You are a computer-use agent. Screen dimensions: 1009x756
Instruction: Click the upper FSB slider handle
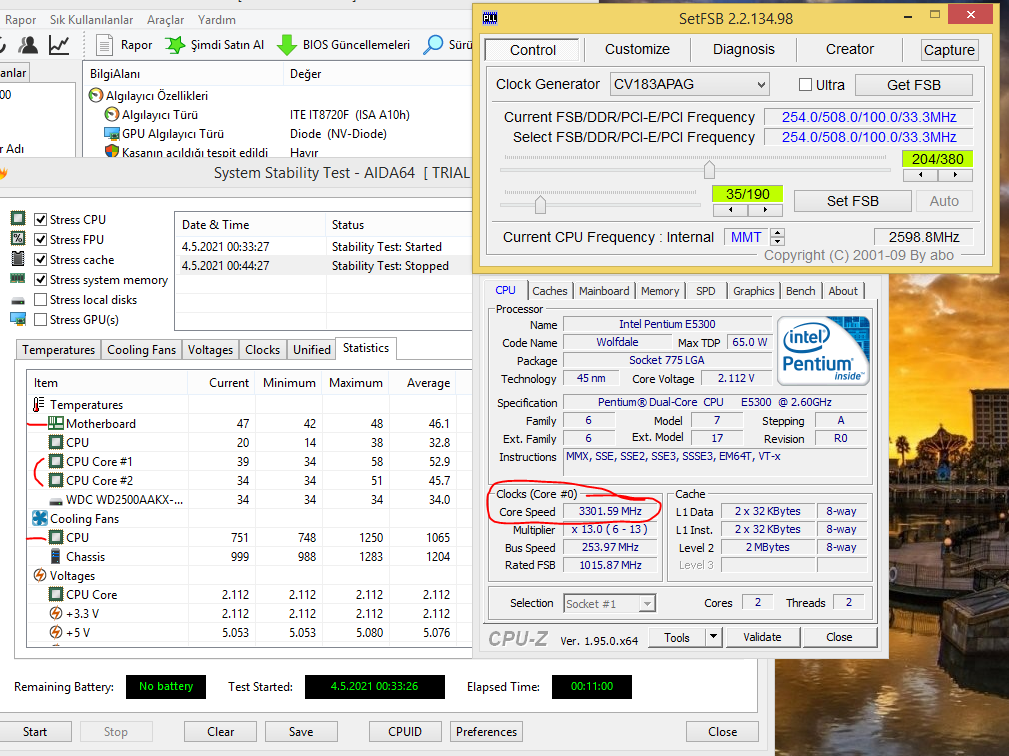point(709,170)
